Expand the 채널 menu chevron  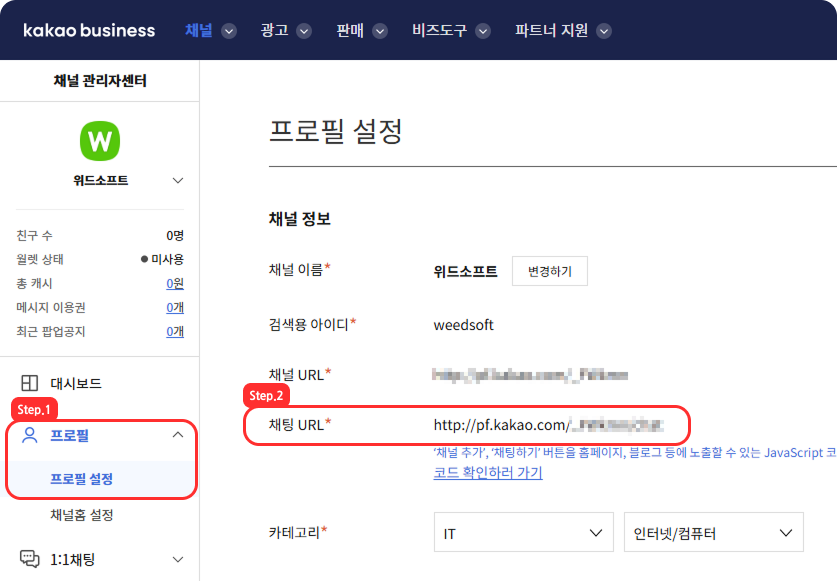pos(229,32)
